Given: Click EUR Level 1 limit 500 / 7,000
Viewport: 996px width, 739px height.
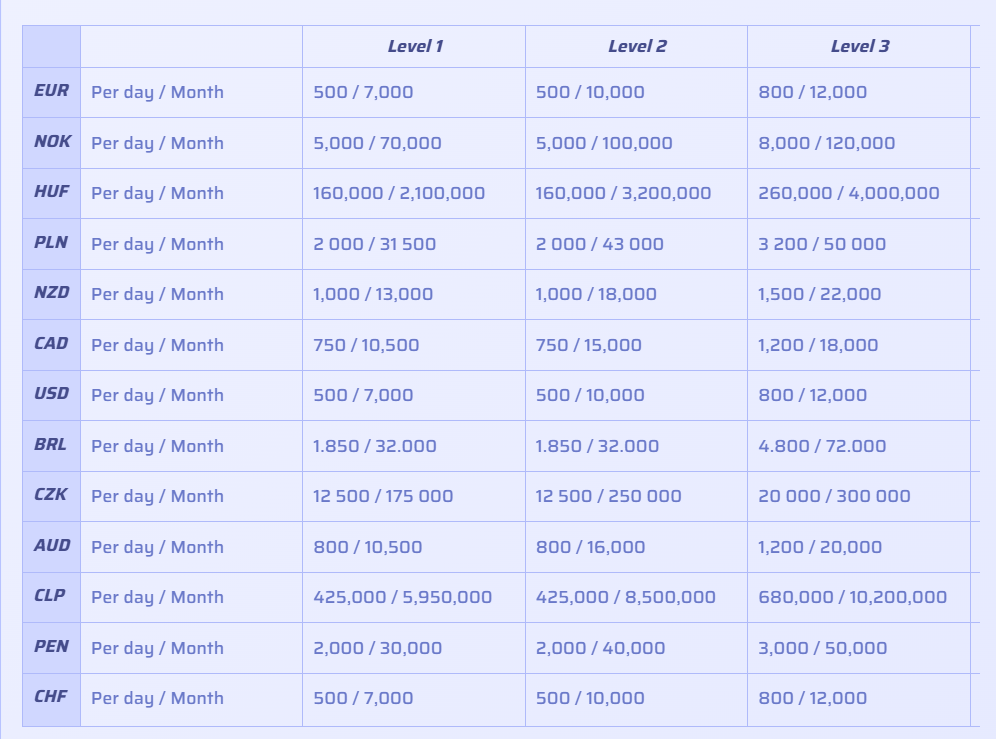Looking at the screenshot, I should (x=363, y=92).
